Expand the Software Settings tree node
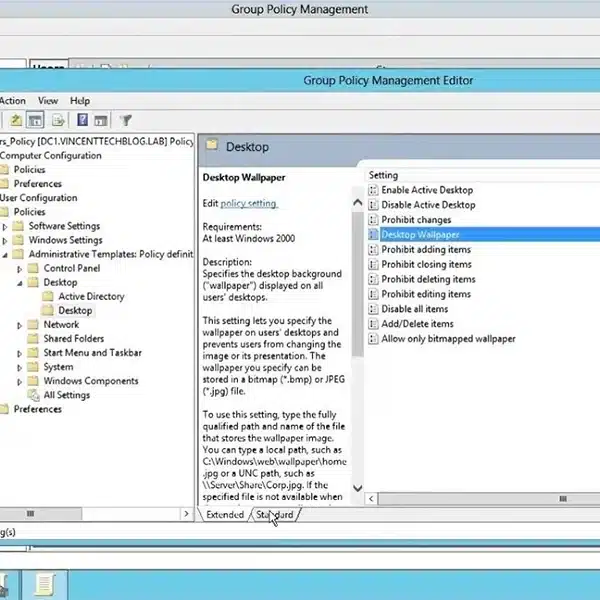Image resolution: width=600 pixels, height=600 pixels. click(5, 226)
